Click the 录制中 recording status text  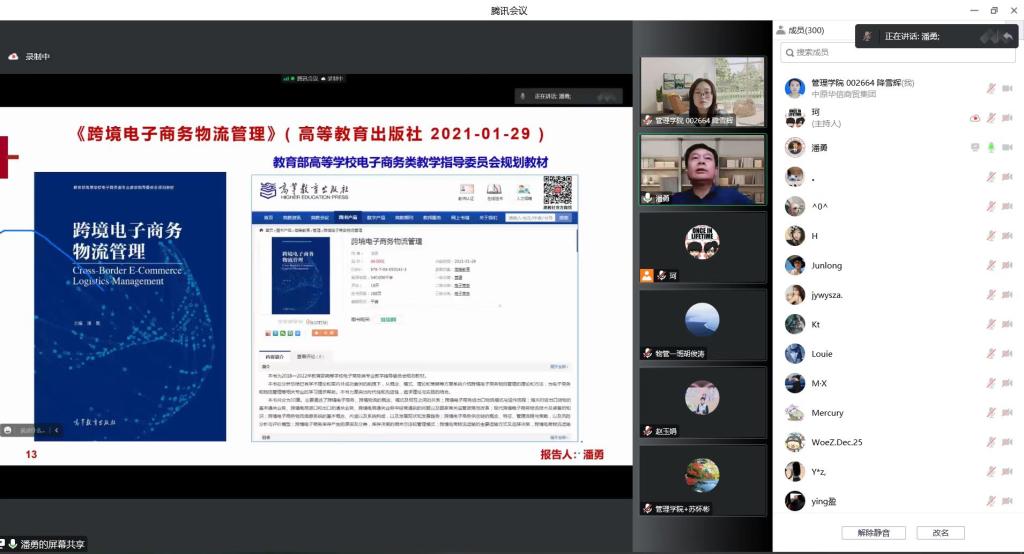click(x=37, y=57)
